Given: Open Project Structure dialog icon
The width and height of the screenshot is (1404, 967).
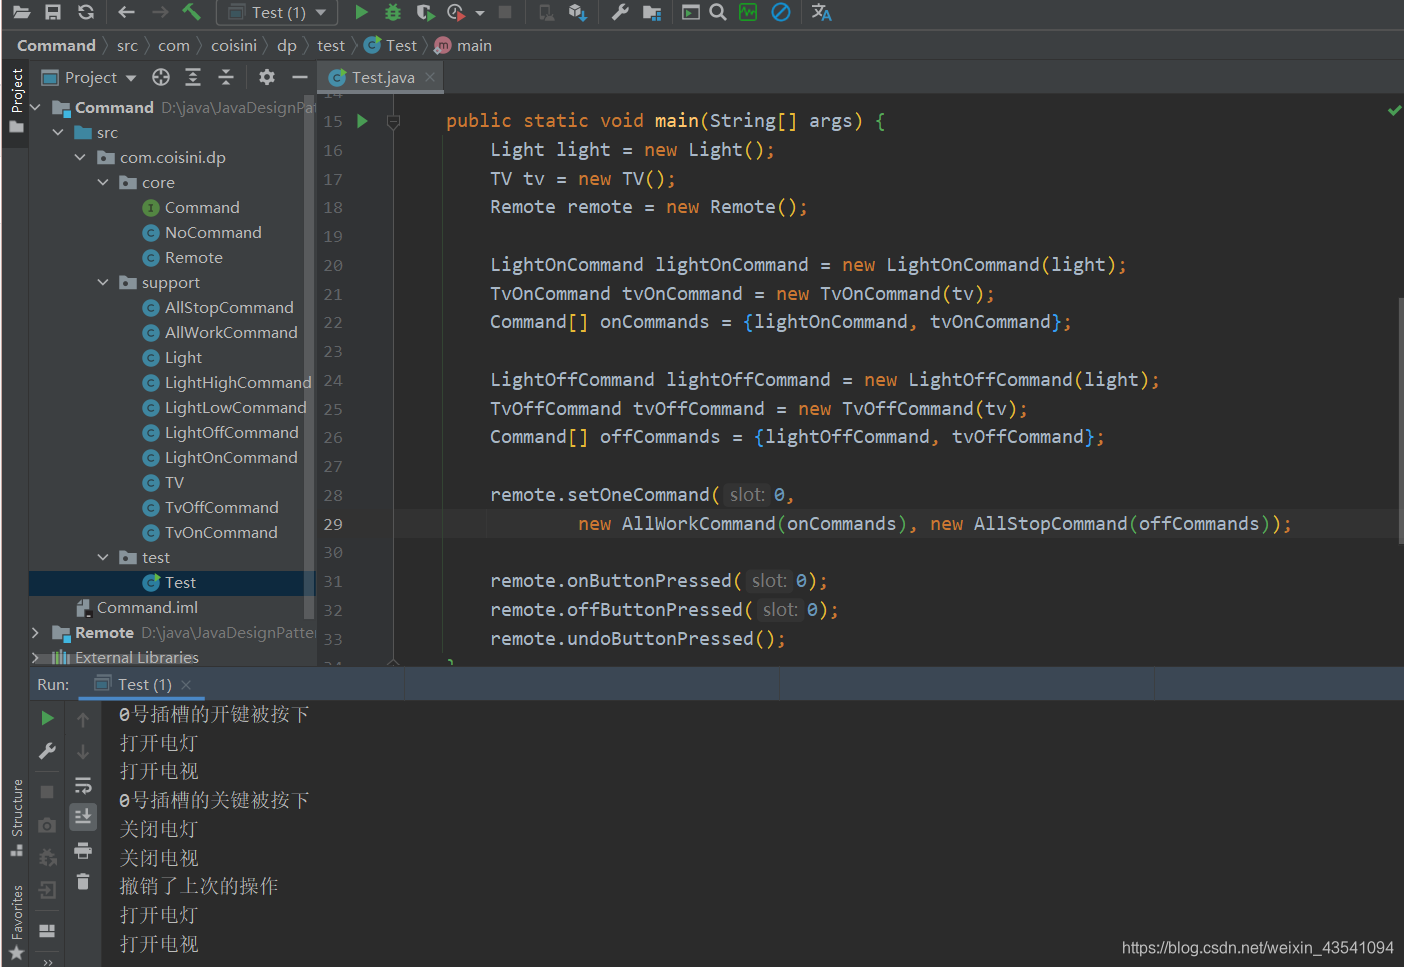Looking at the screenshot, I should 652,12.
